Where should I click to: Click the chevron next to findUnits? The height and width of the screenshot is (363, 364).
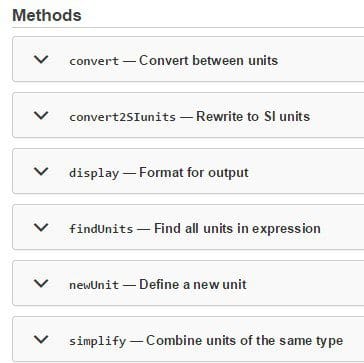point(41,228)
